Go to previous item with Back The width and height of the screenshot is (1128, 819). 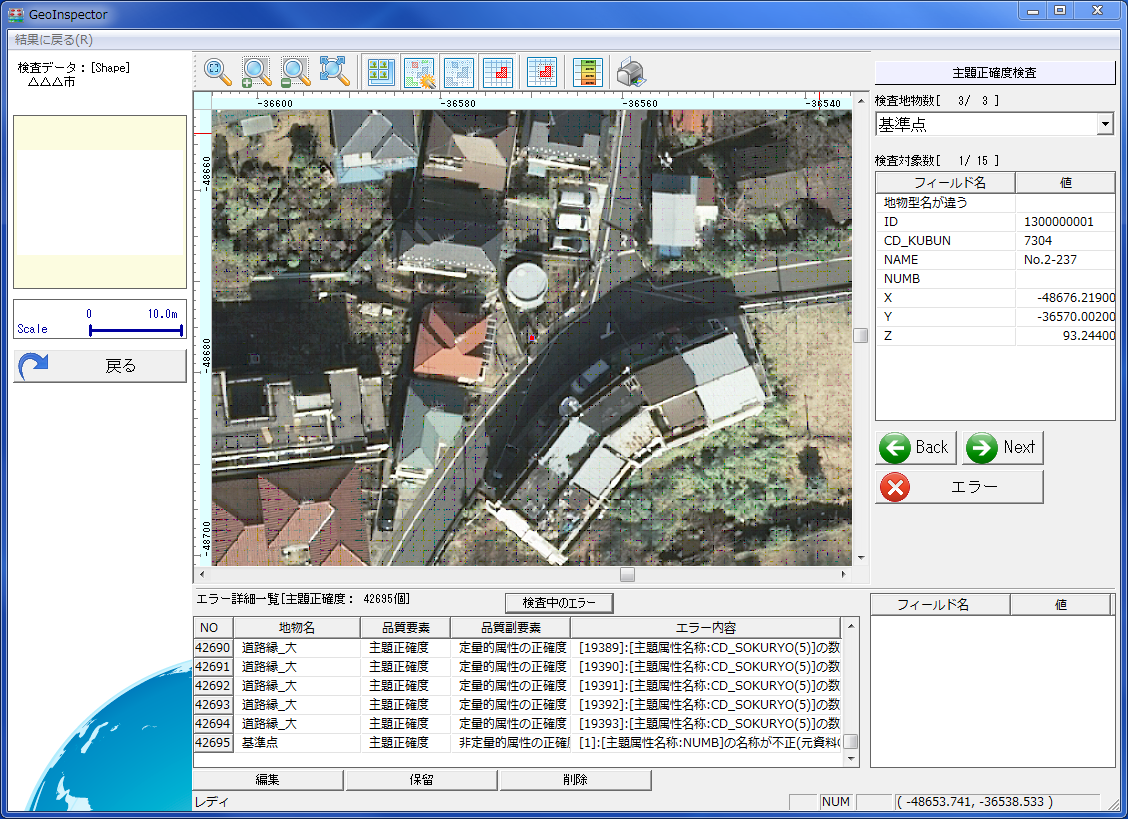pos(916,448)
